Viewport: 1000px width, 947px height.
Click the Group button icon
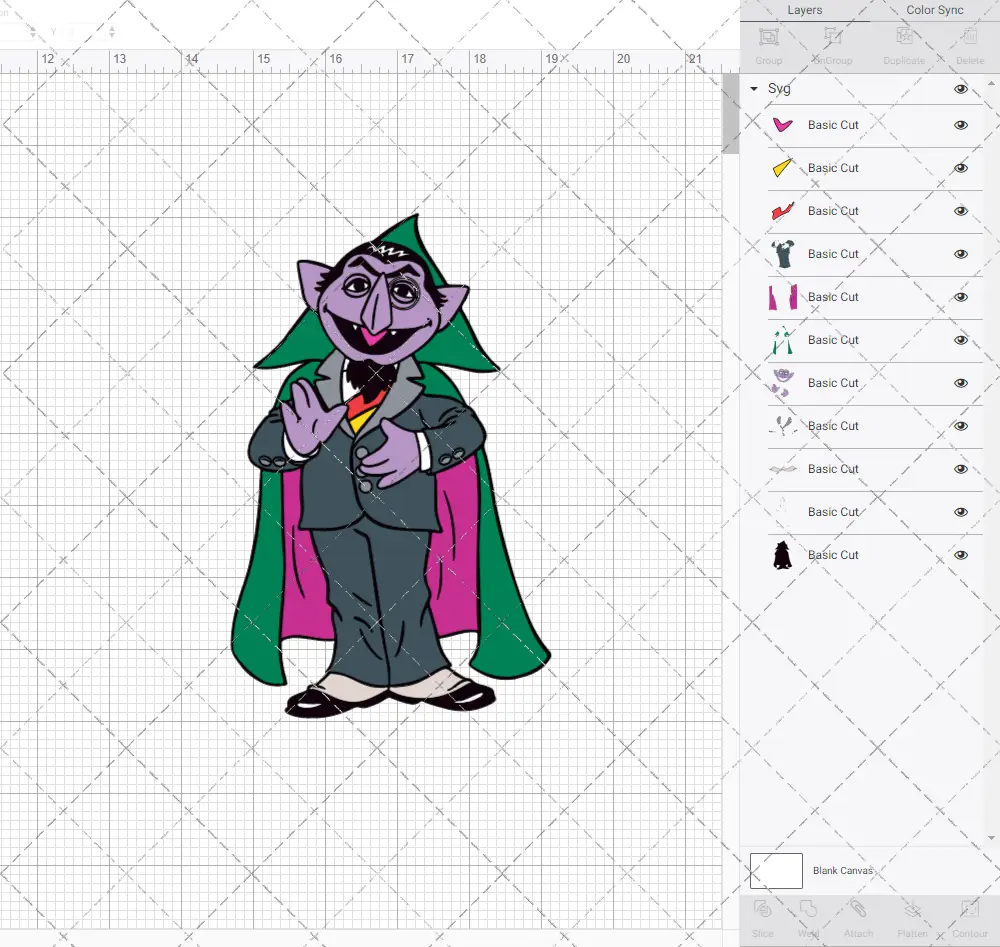tap(768, 37)
